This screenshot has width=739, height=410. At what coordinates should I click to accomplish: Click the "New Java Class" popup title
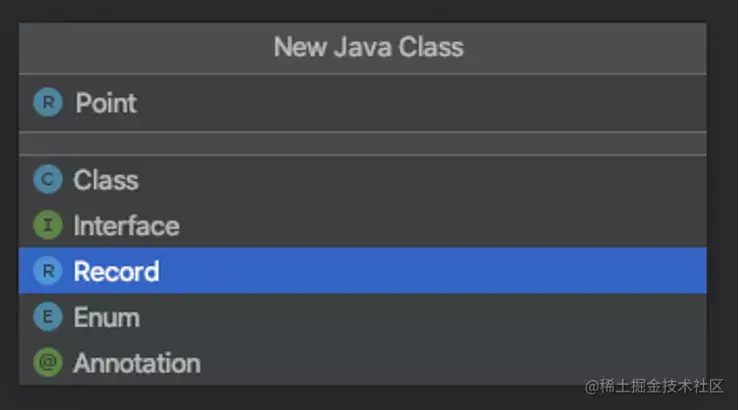368,46
